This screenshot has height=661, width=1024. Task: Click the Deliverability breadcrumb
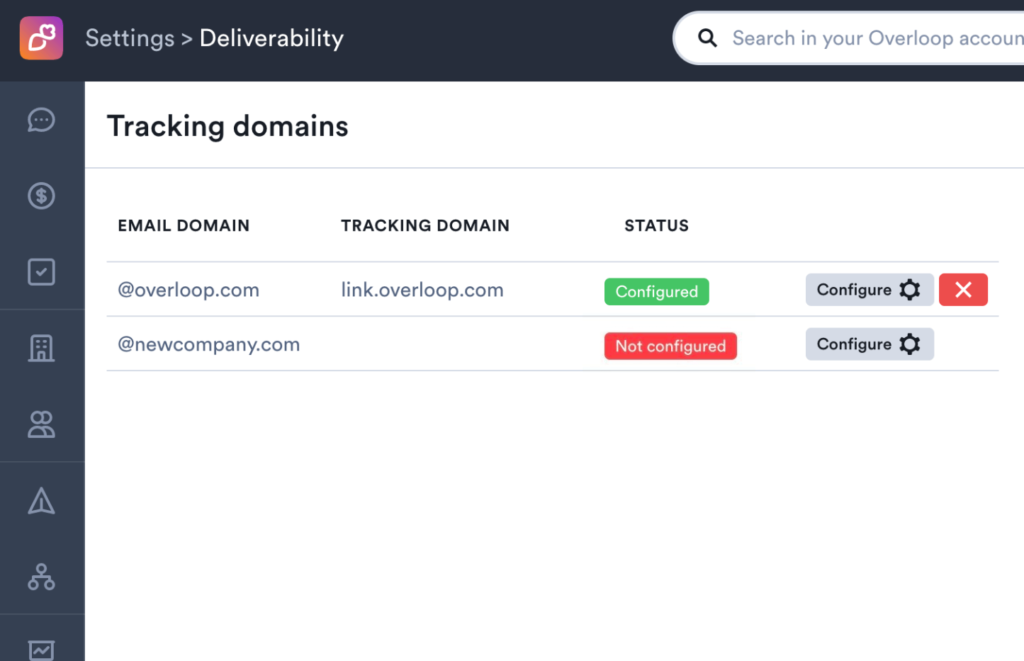[x=272, y=38]
